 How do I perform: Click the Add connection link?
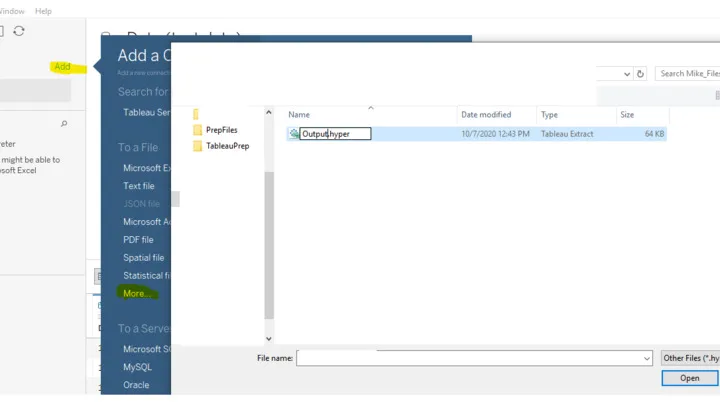click(x=62, y=67)
